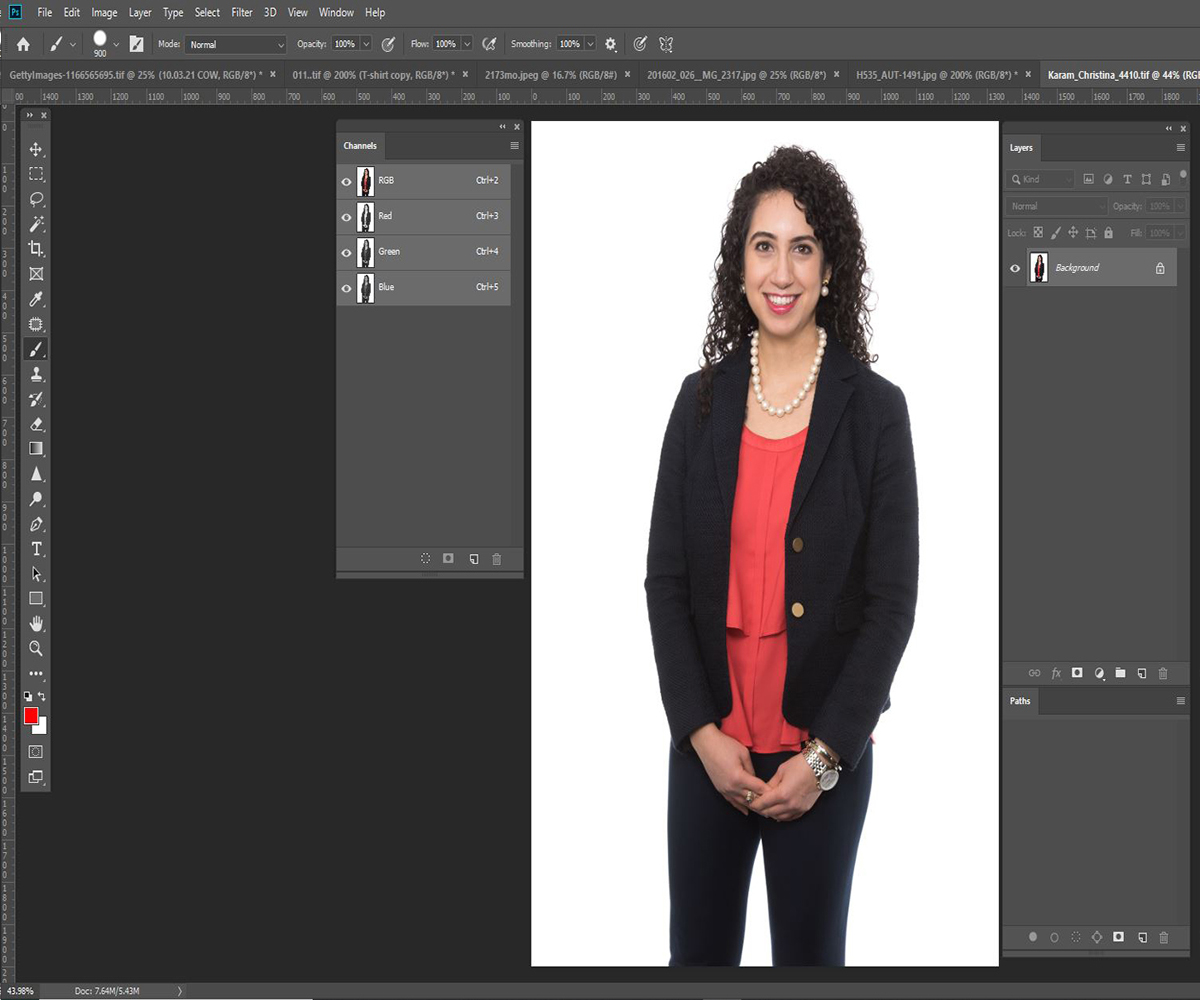Hide the Red channel visibility

(347, 217)
